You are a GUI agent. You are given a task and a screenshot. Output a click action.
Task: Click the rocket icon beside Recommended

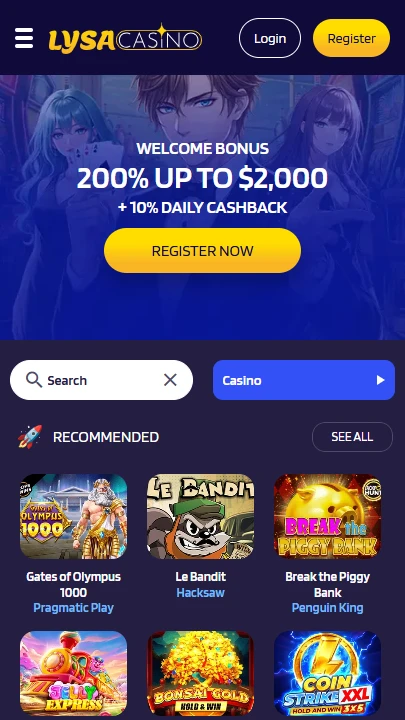30,437
